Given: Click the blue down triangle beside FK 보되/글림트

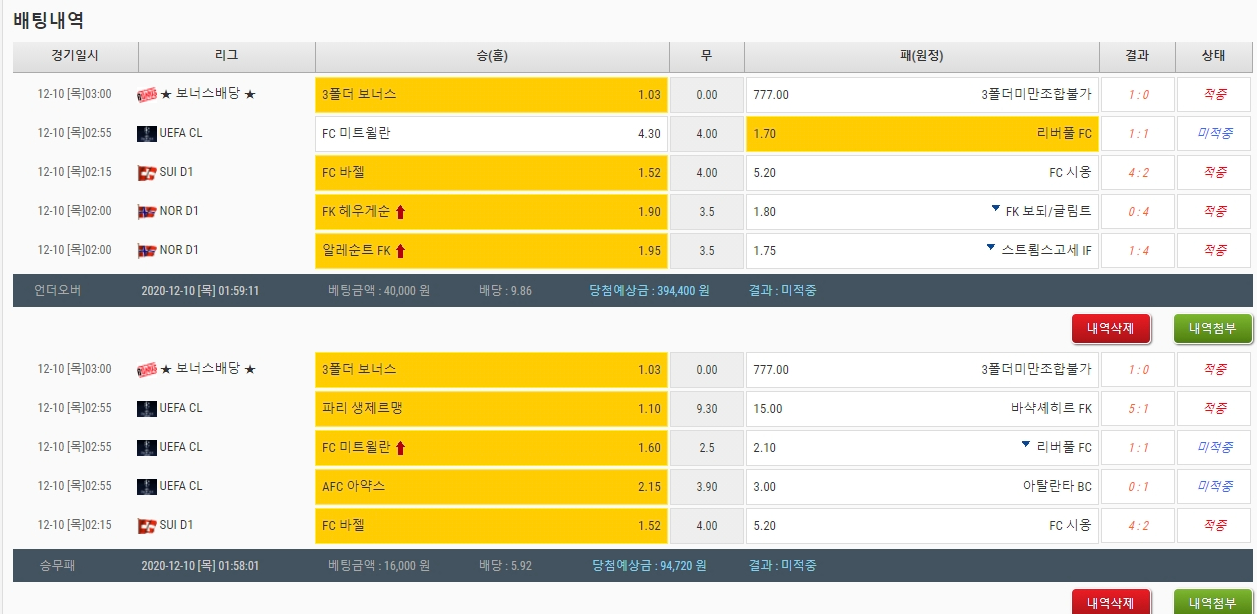Looking at the screenshot, I should coord(995,209).
